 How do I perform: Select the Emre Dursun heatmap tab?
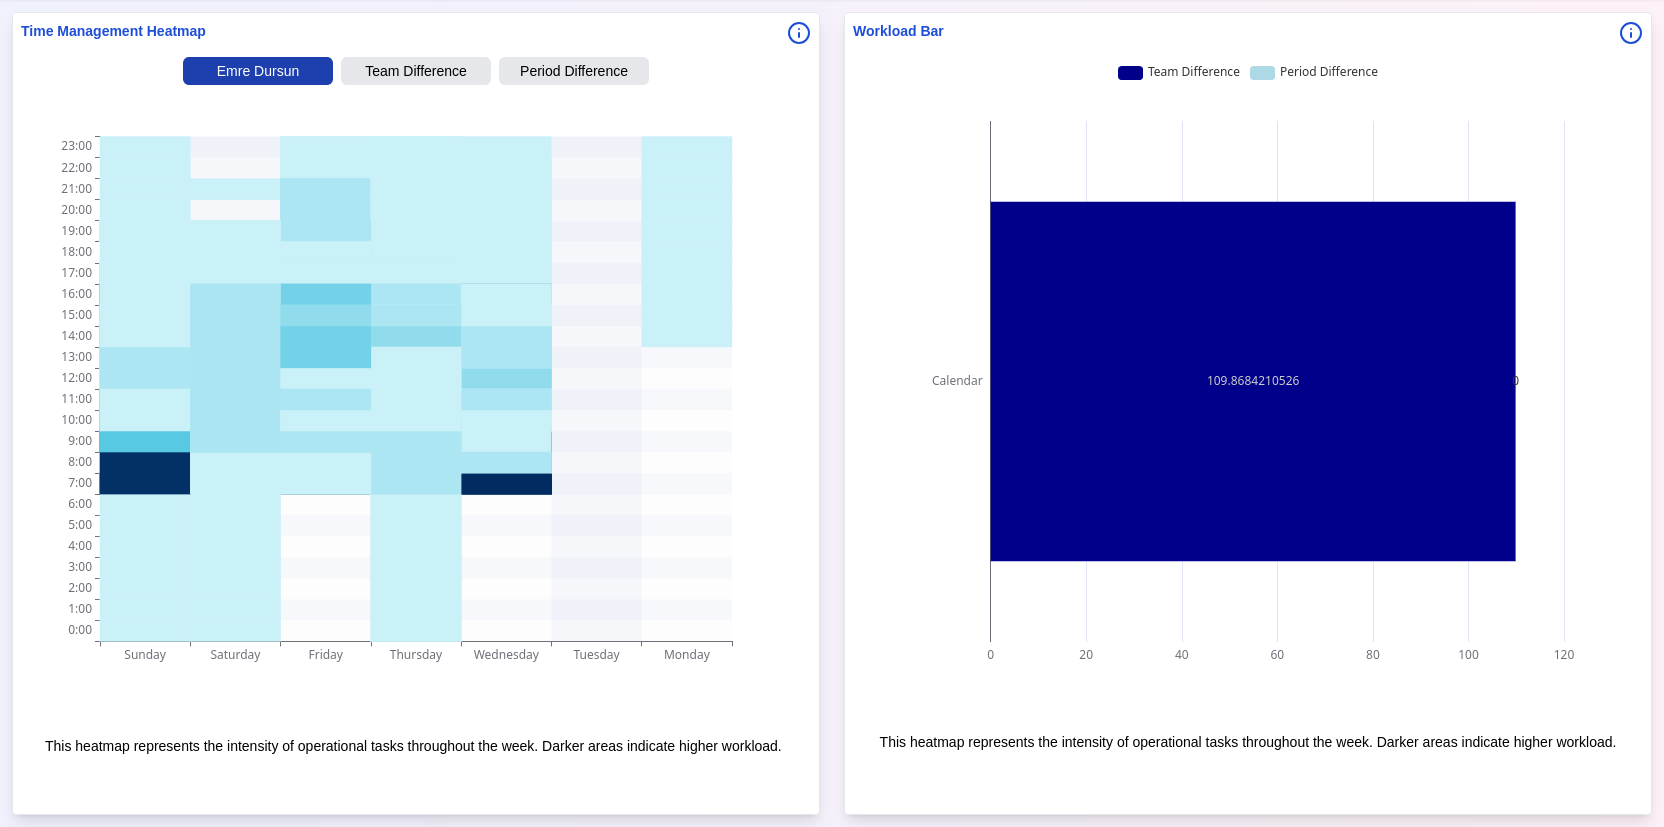(258, 71)
